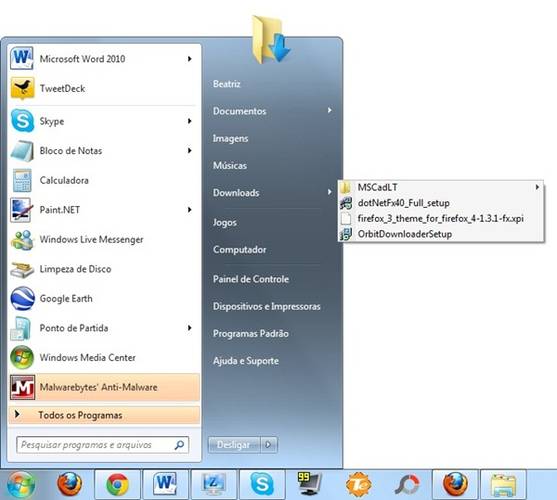The image size is (557, 500).
Task: Click the orange gear taskbar icon
Action: 358,484
